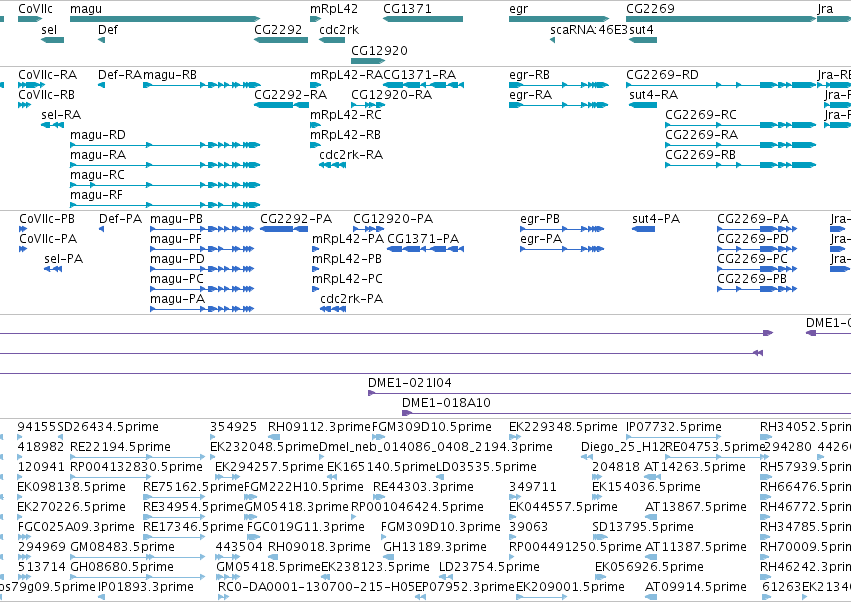Click the RH09112.3prime EST
851x602 pixels.
coord(274,436)
